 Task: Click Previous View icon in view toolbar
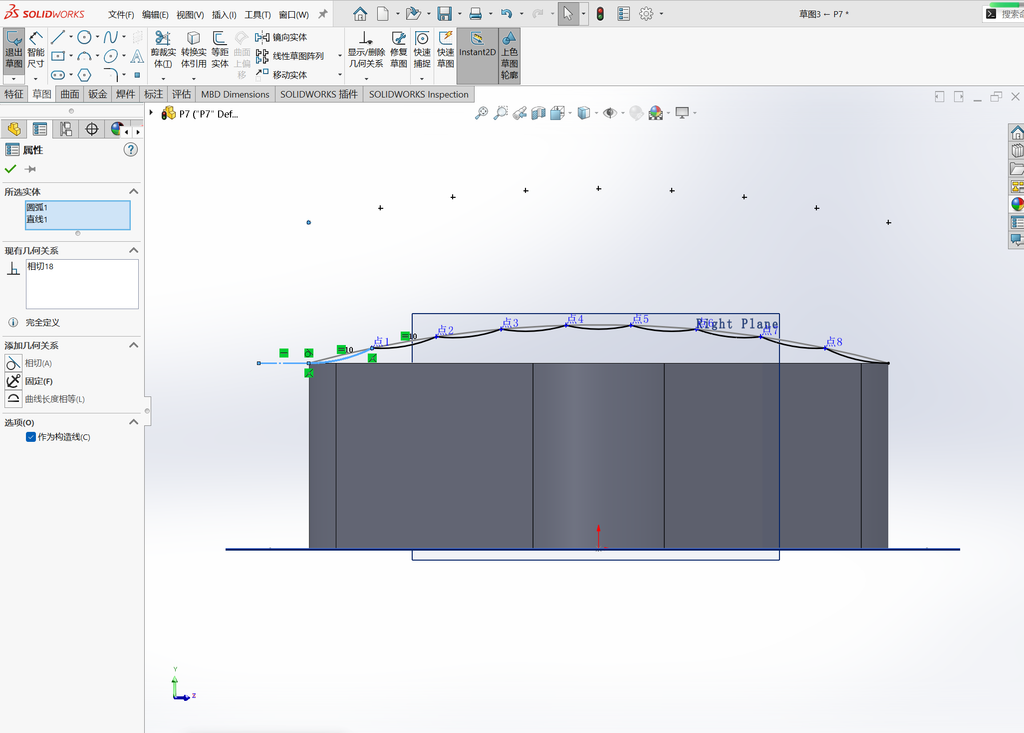coord(519,113)
